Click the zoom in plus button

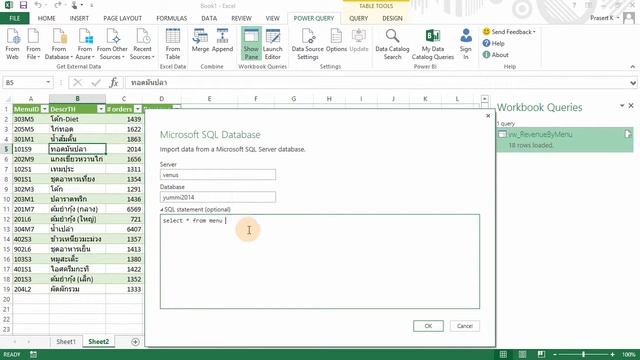[x=612, y=354]
